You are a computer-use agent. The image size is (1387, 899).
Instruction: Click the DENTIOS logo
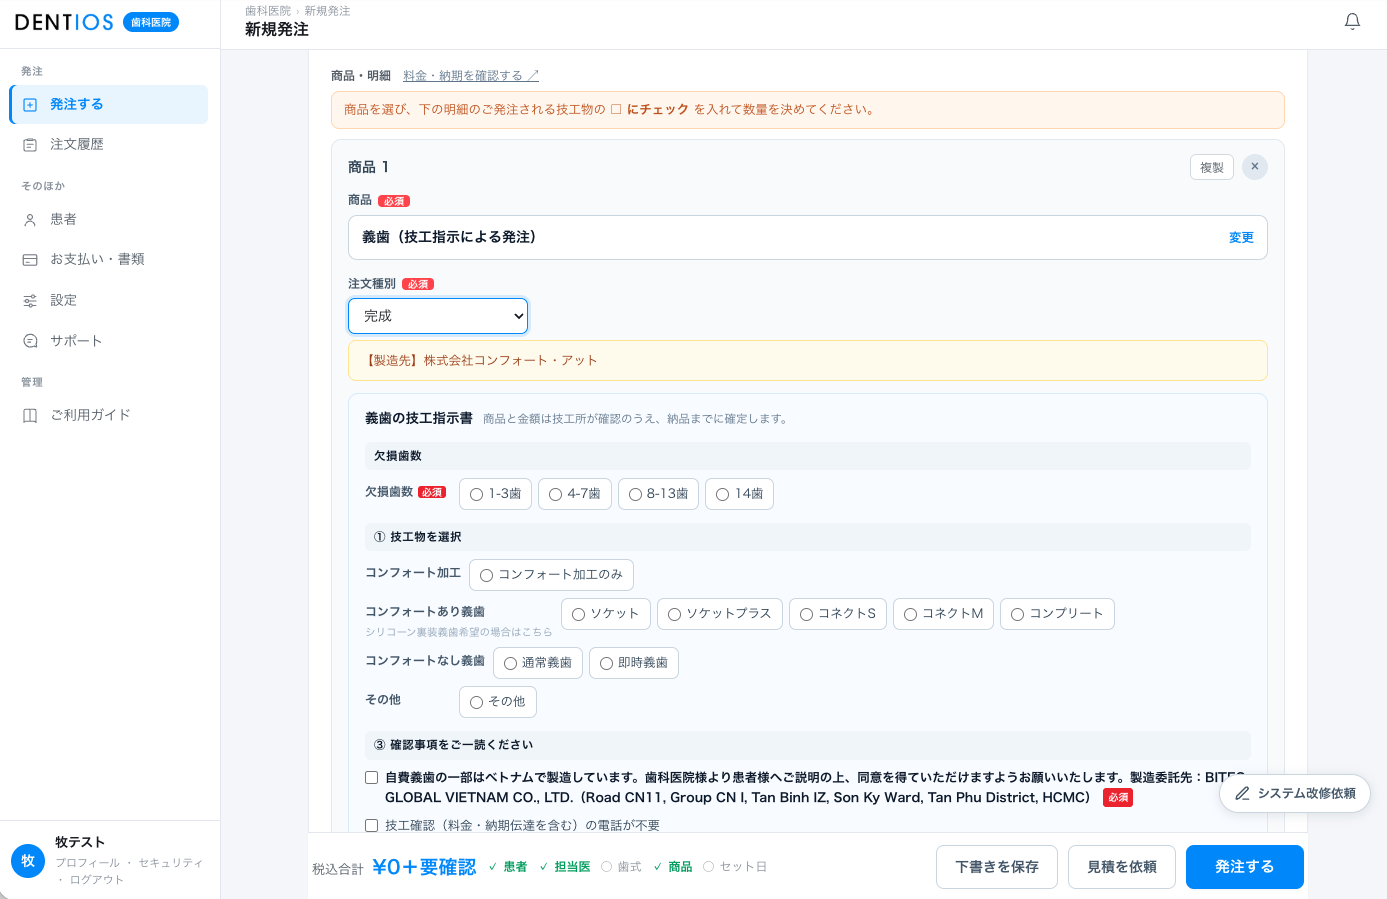[64, 22]
